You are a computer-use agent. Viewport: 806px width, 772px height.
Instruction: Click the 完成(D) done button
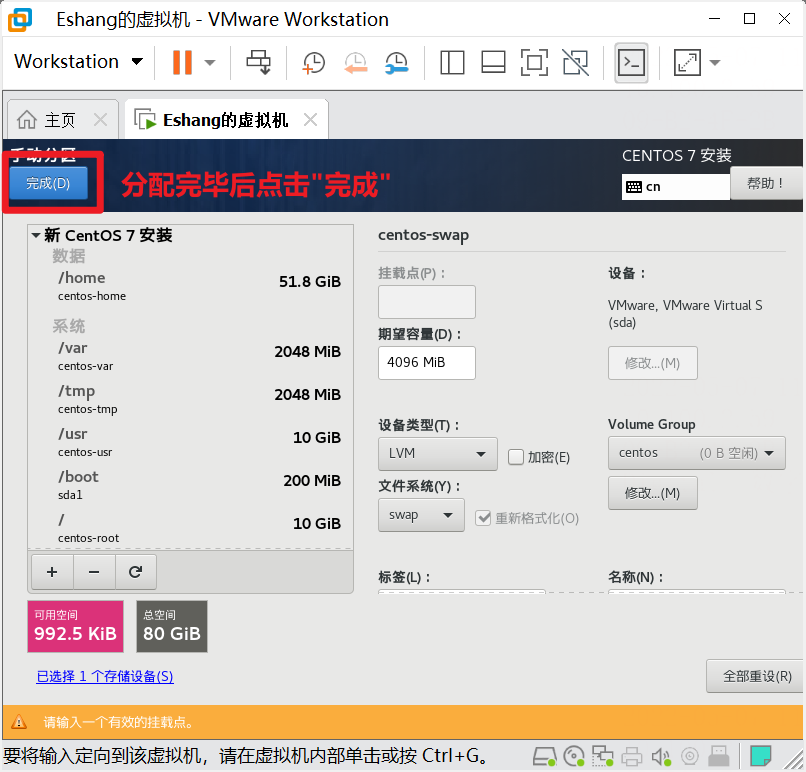click(48, 183)
